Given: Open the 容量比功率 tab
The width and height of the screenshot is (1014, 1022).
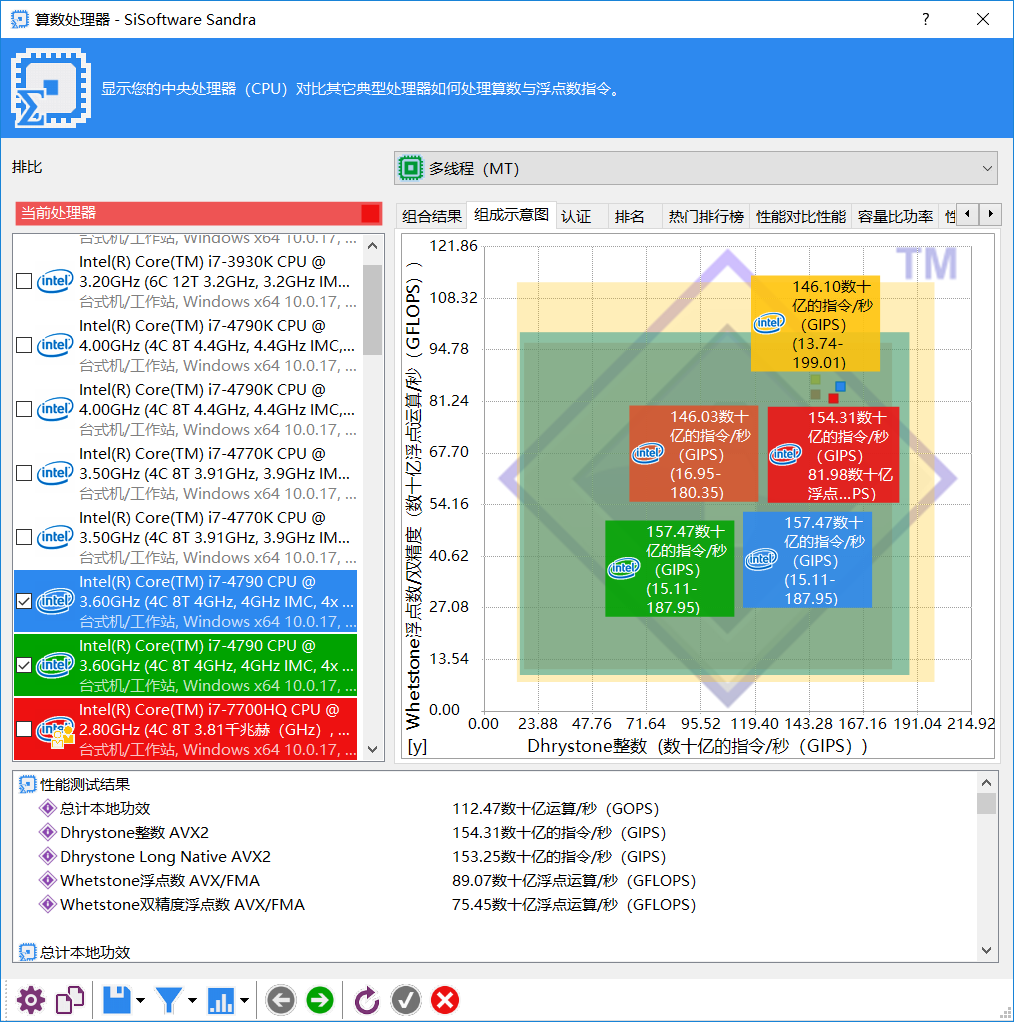Looking at the screenshot, I should pos(895,216).
